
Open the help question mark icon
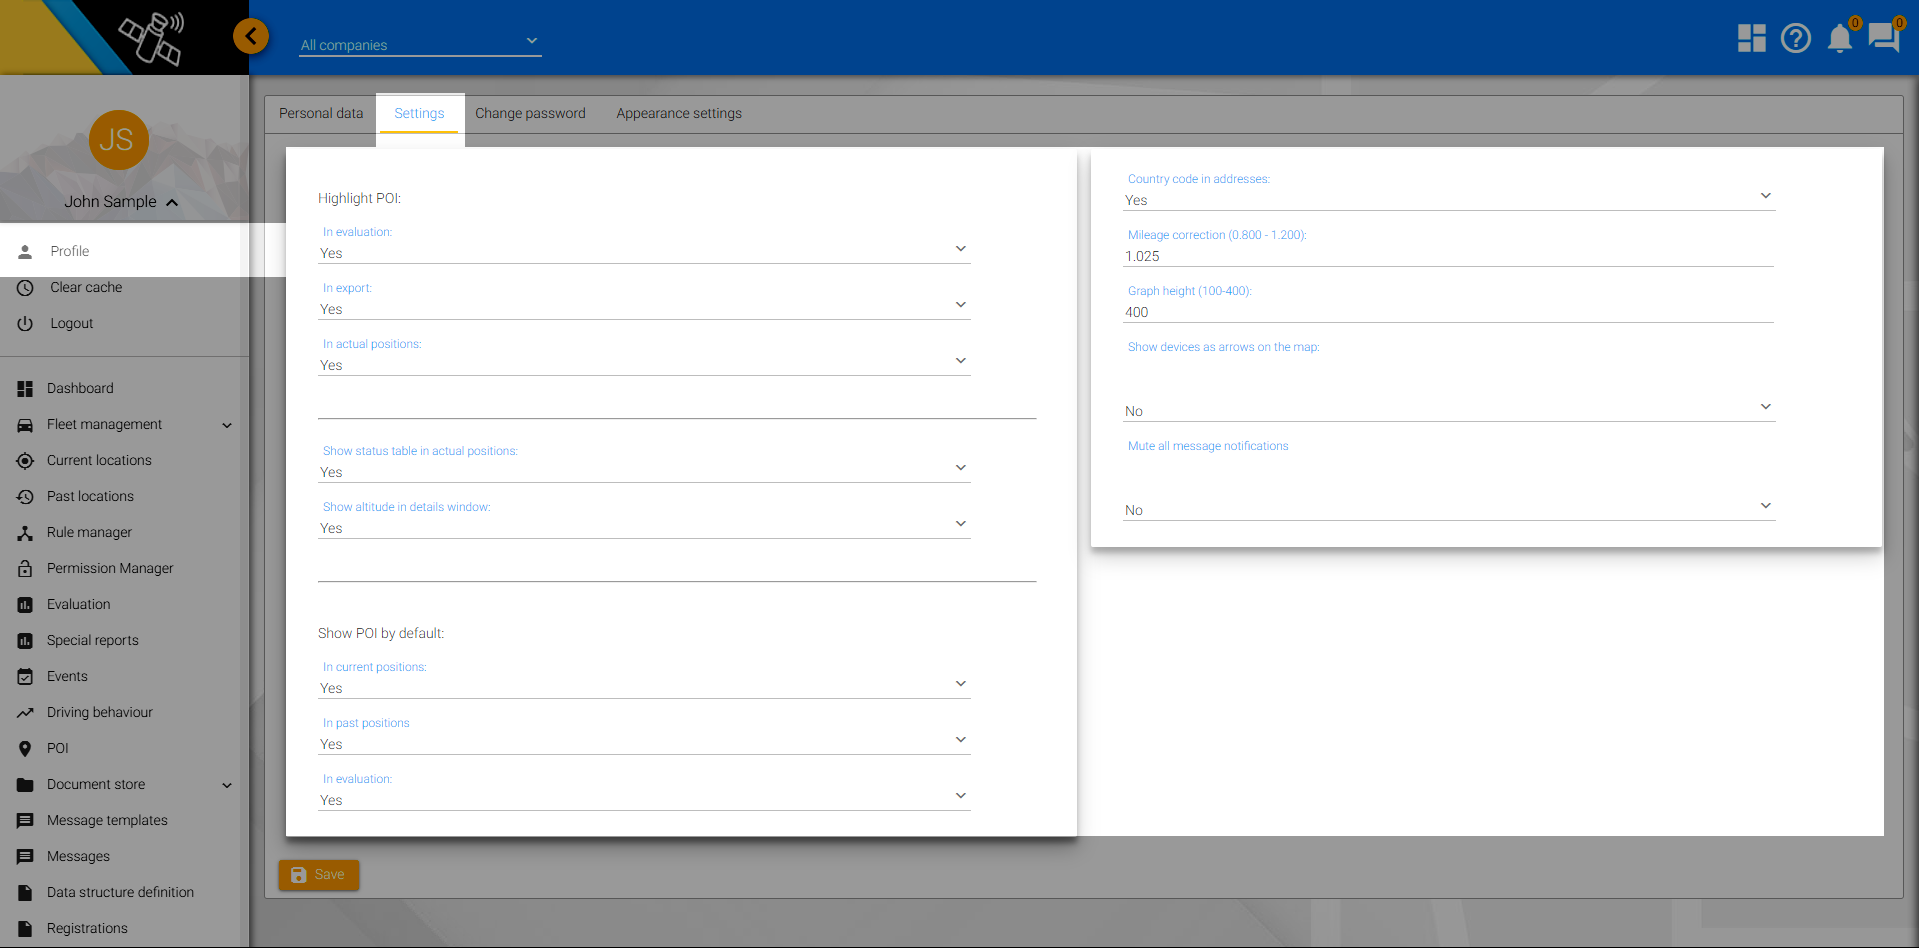[x=1795, y=39]
